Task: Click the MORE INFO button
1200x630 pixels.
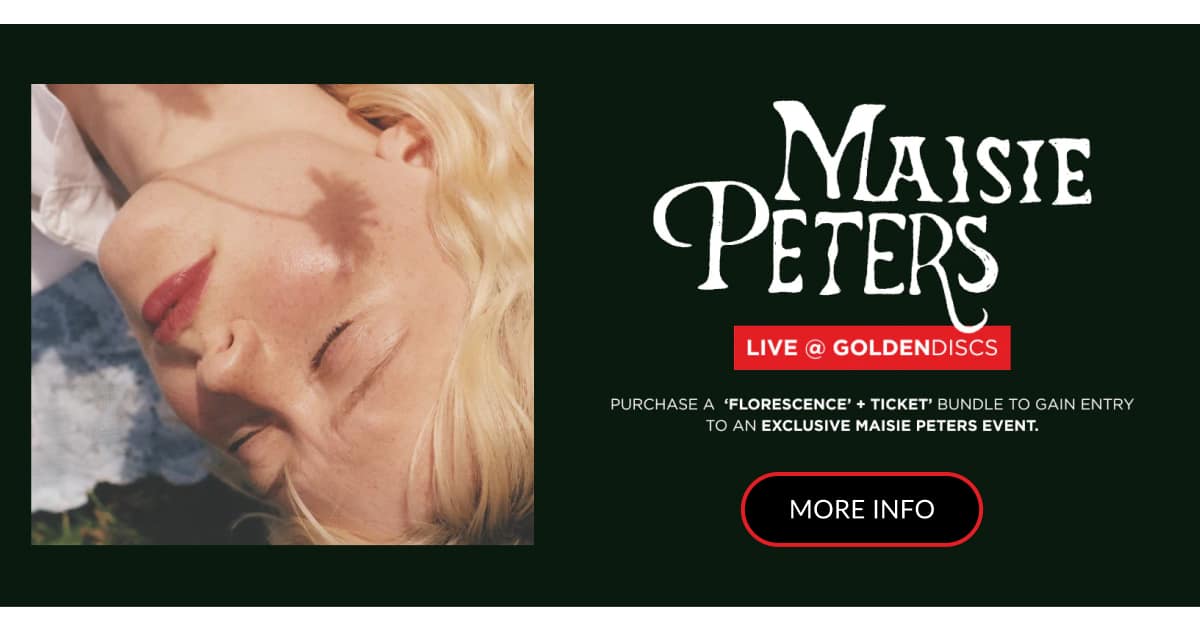Action: (861, 509)
